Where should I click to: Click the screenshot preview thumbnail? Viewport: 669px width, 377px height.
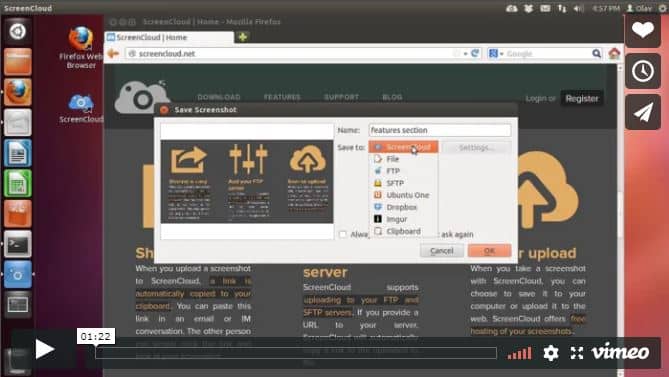point(247,181)
